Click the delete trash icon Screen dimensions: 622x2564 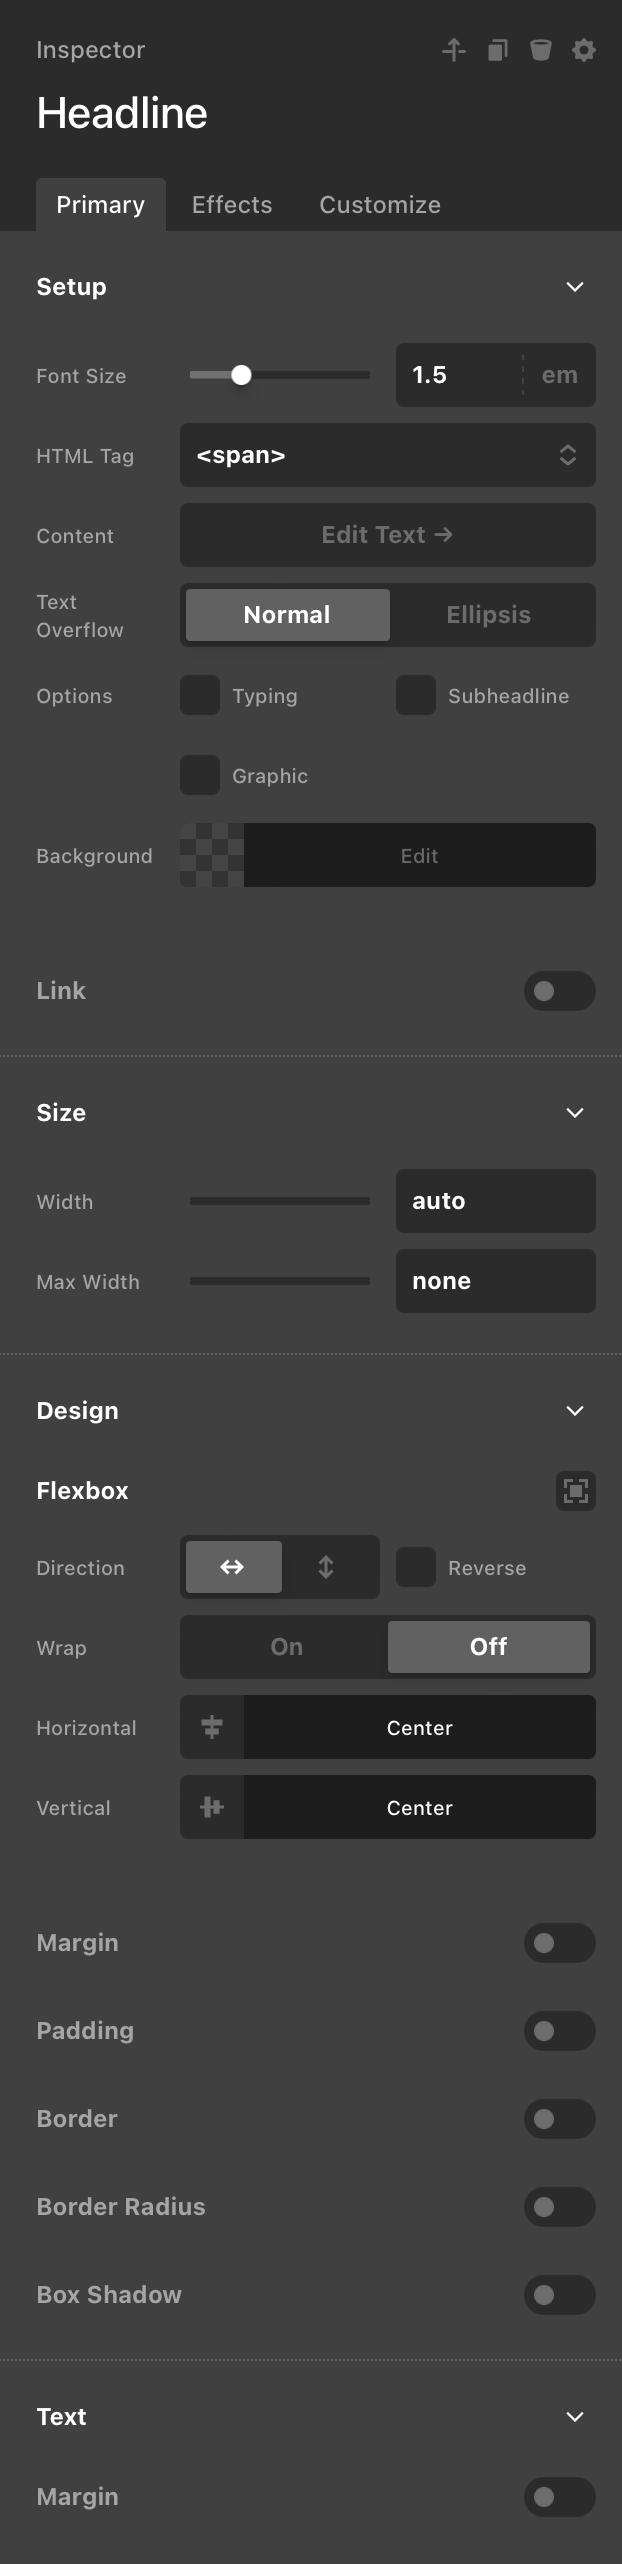[x=540, y=50]
